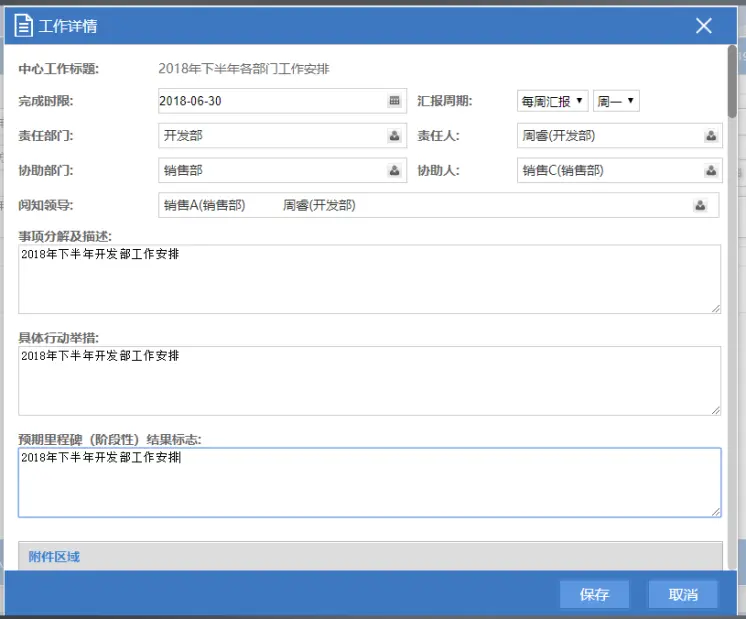
Task: Select 周睿(开发部) in 阅知领导 field
Action: pyautogui.click(x=319, y=205)
